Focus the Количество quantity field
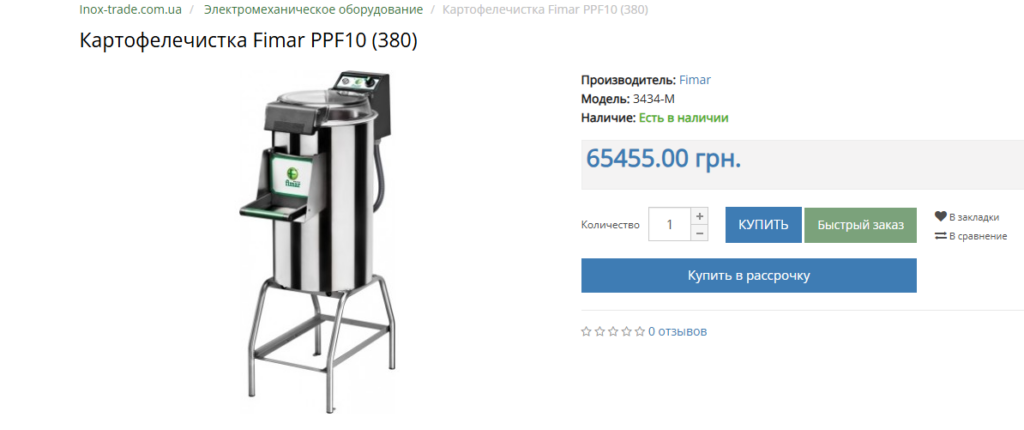The width and height of the screenshot is (1024, 430). 669,224
